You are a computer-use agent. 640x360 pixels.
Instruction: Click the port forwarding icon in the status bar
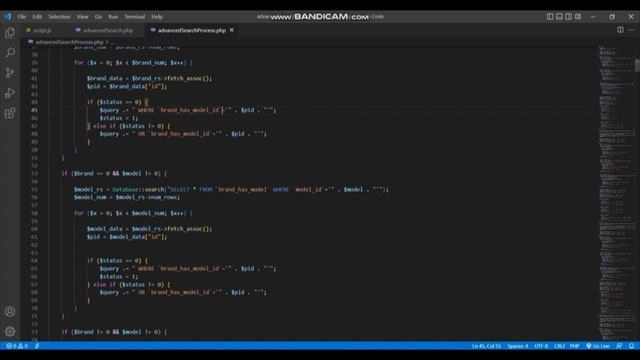(x=37, y=346)
